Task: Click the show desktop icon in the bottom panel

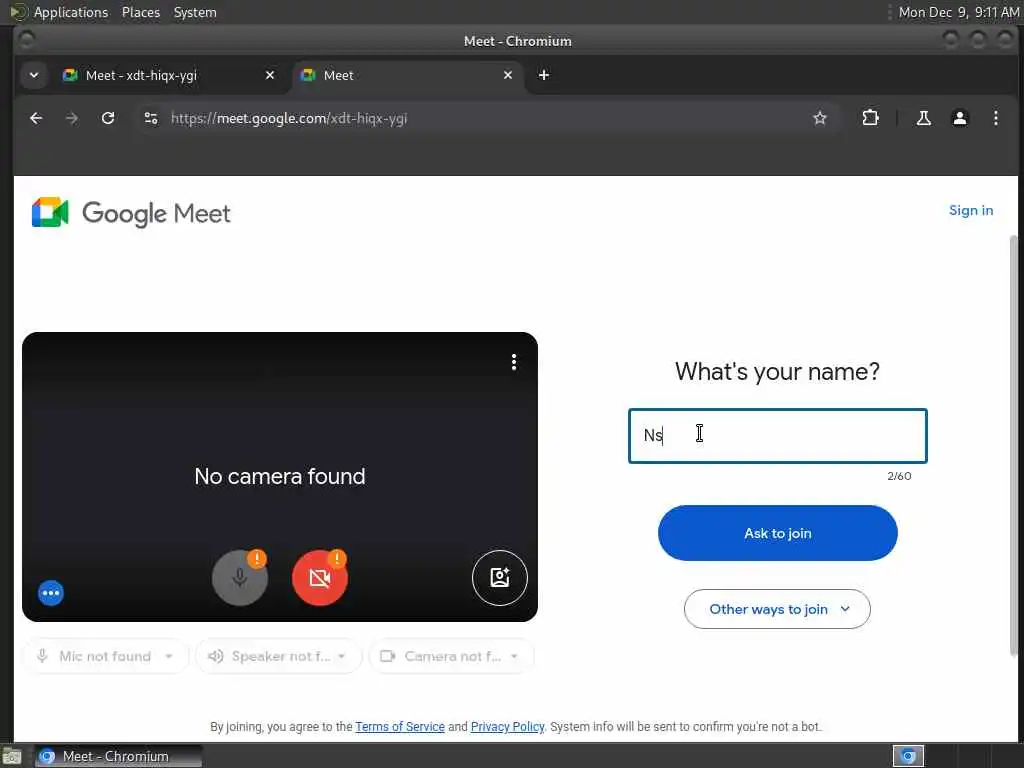Action: [x=11, y=757]
